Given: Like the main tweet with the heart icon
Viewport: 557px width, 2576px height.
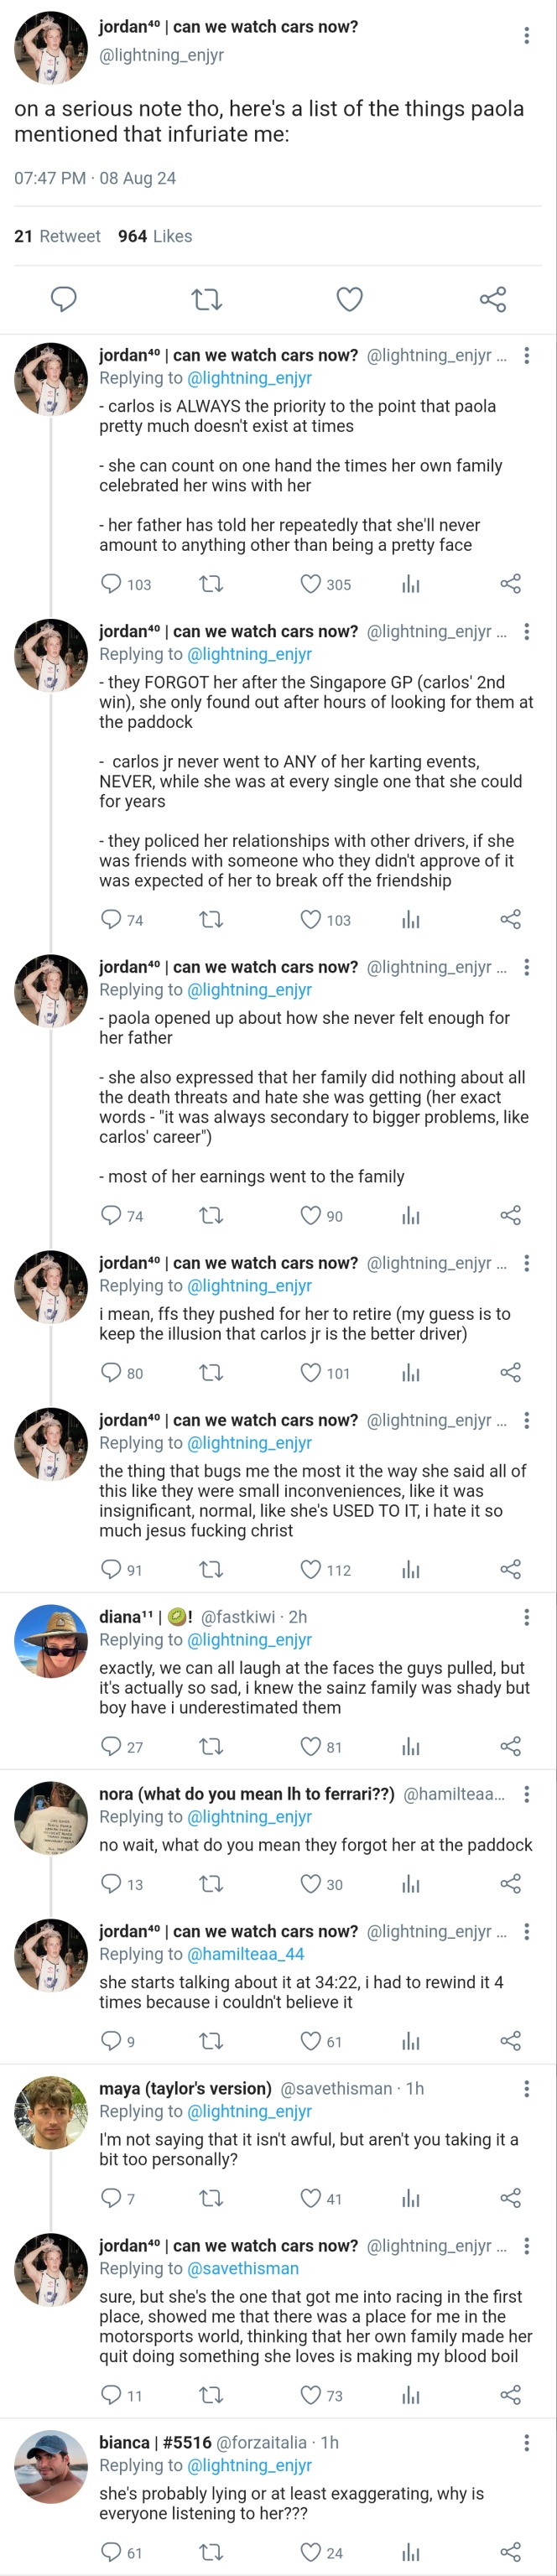Looking at the screenshot, I should [349, 299].
